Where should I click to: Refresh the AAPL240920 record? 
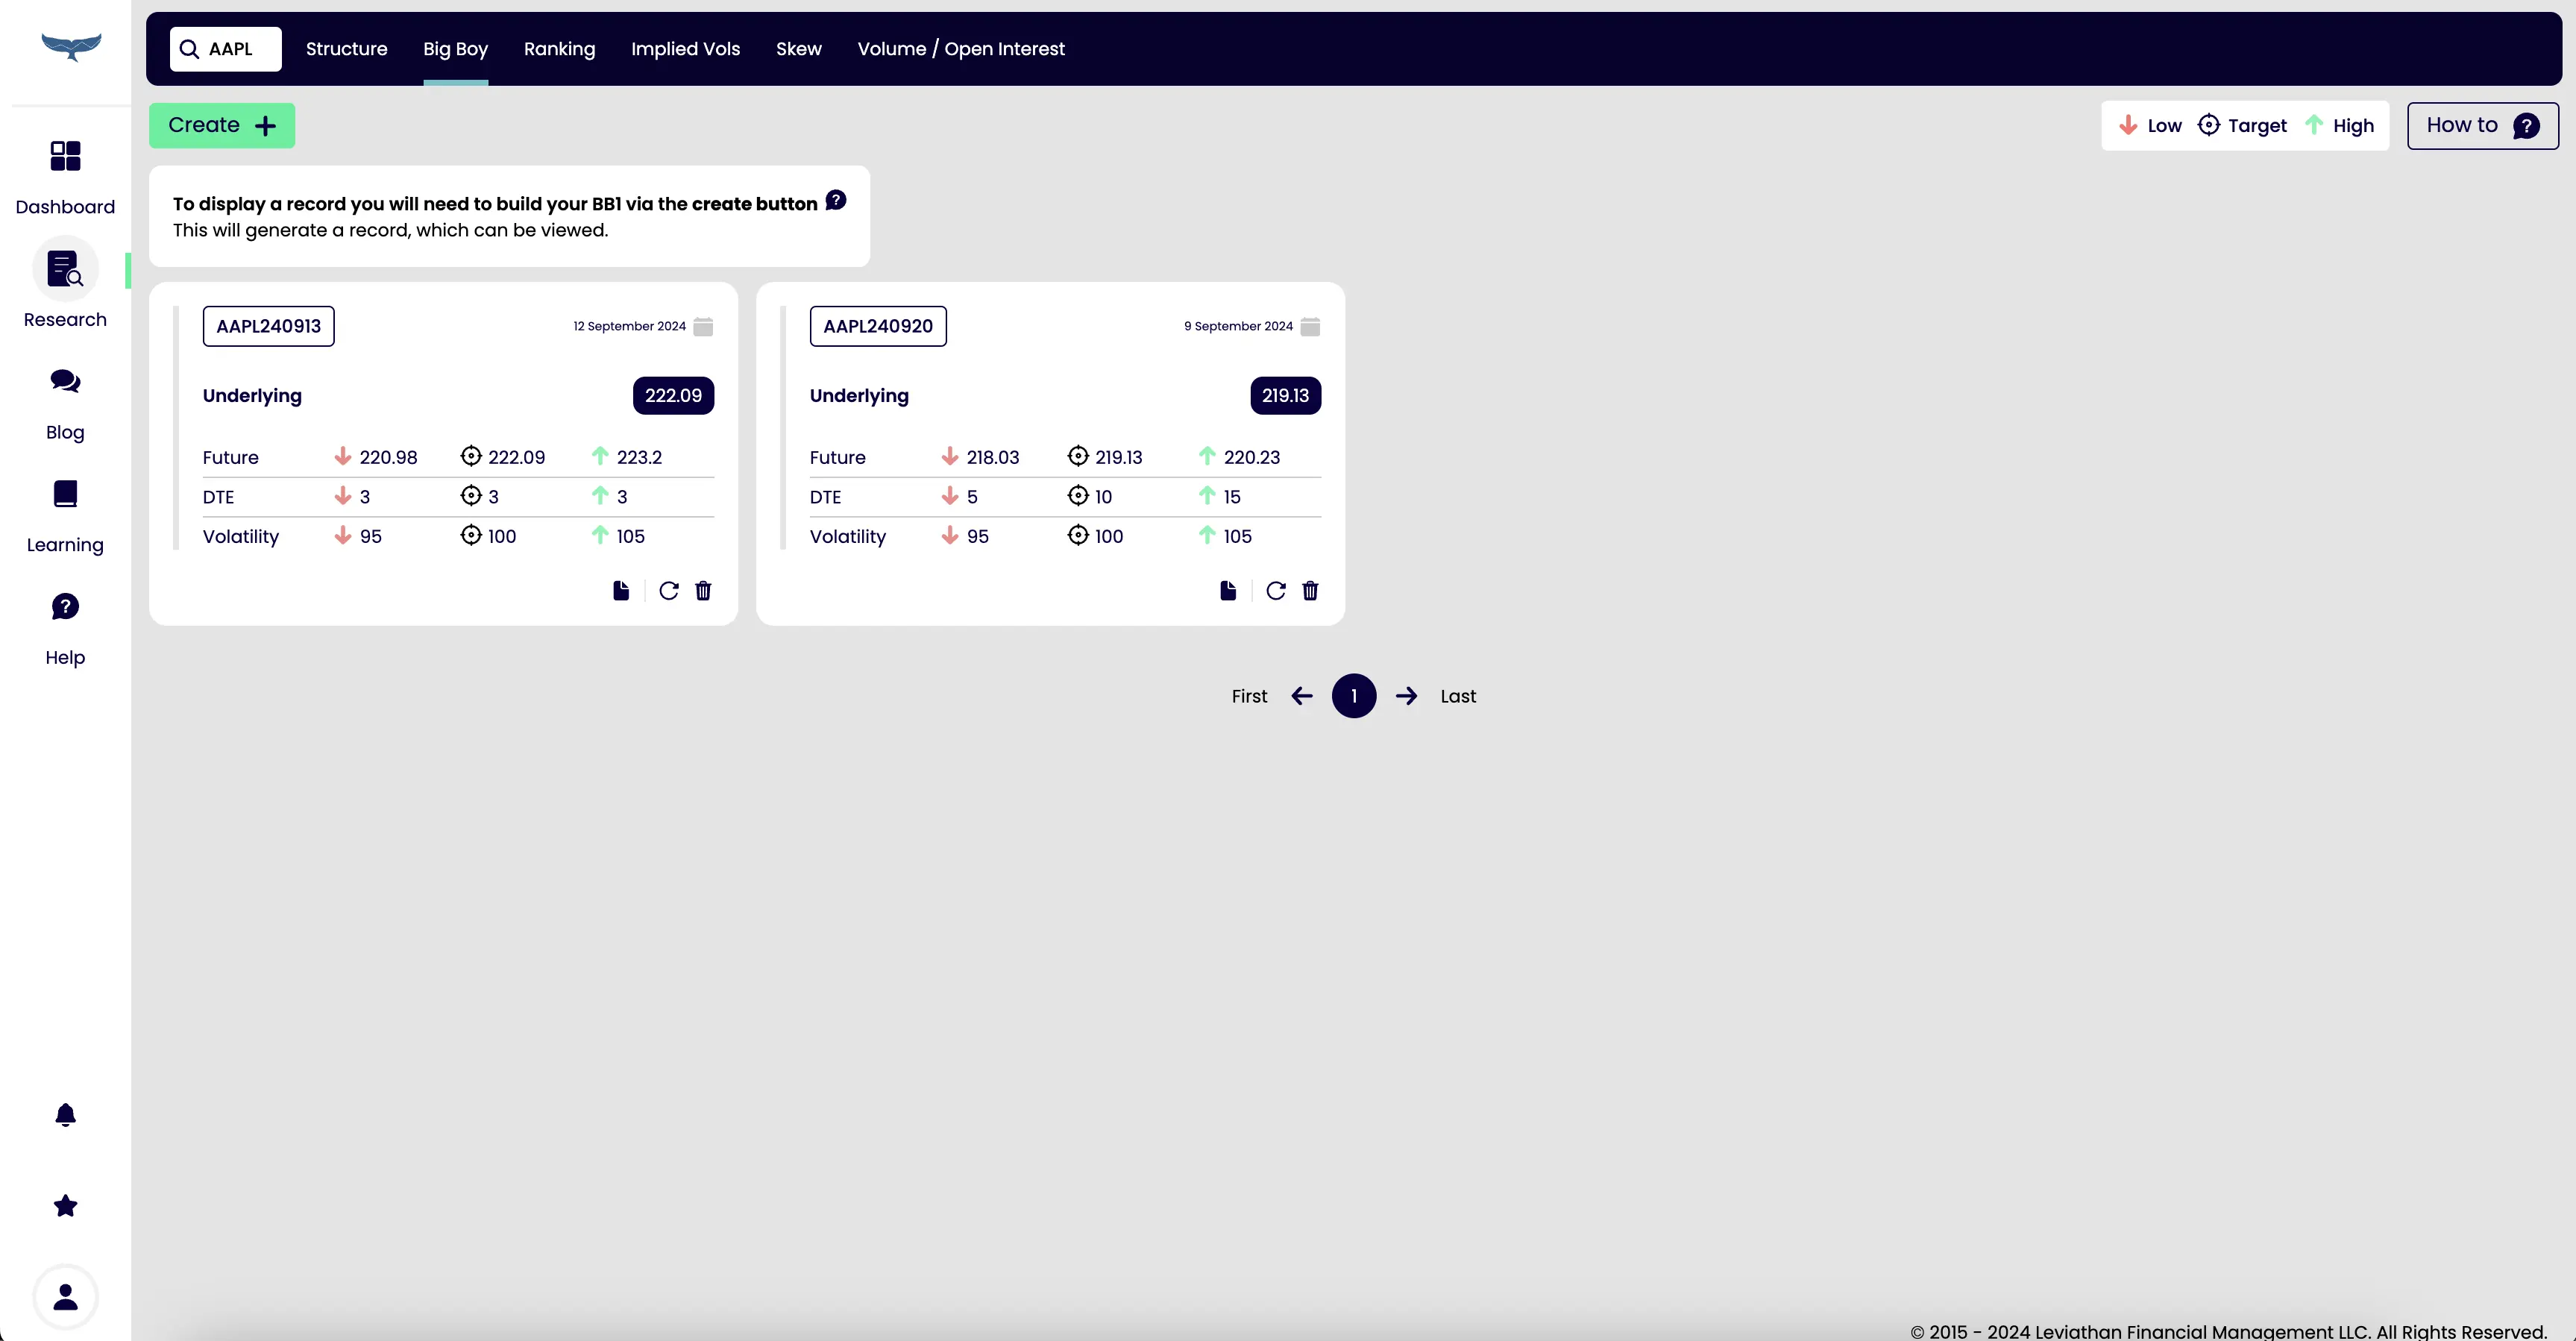pyautogui.click(x=1276, y=591)
